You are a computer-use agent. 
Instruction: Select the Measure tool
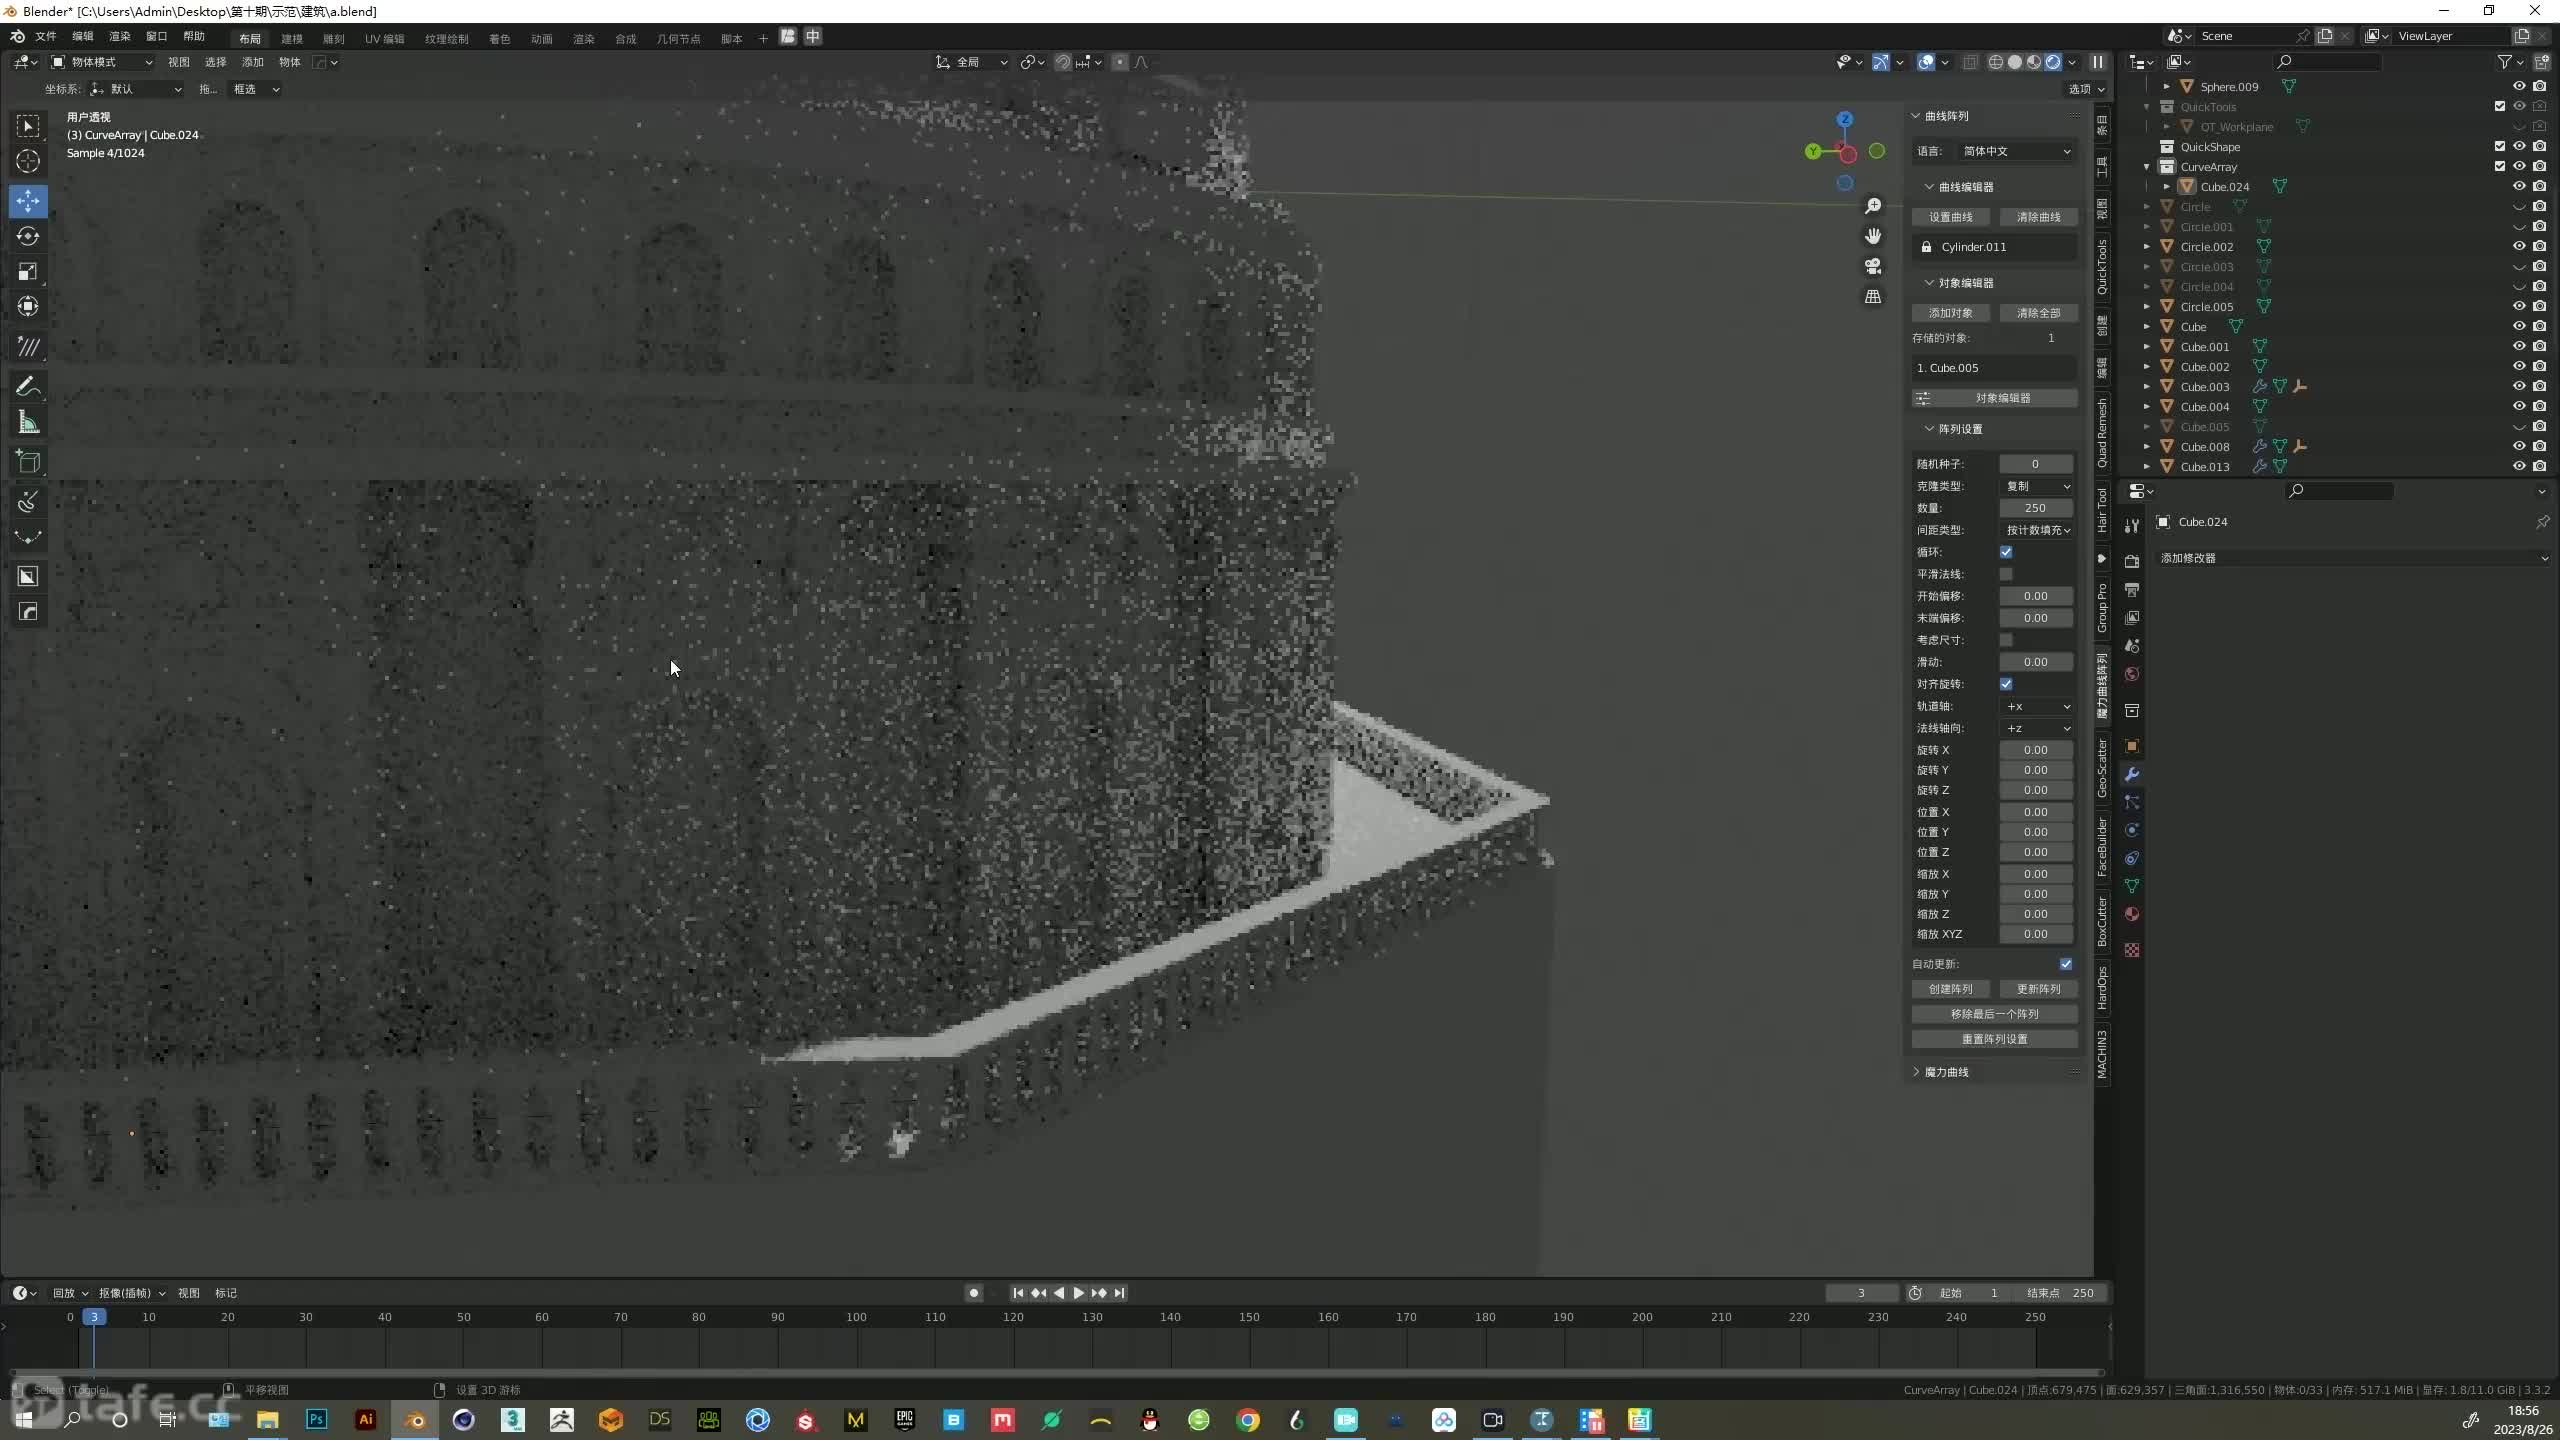coord(28,422)
